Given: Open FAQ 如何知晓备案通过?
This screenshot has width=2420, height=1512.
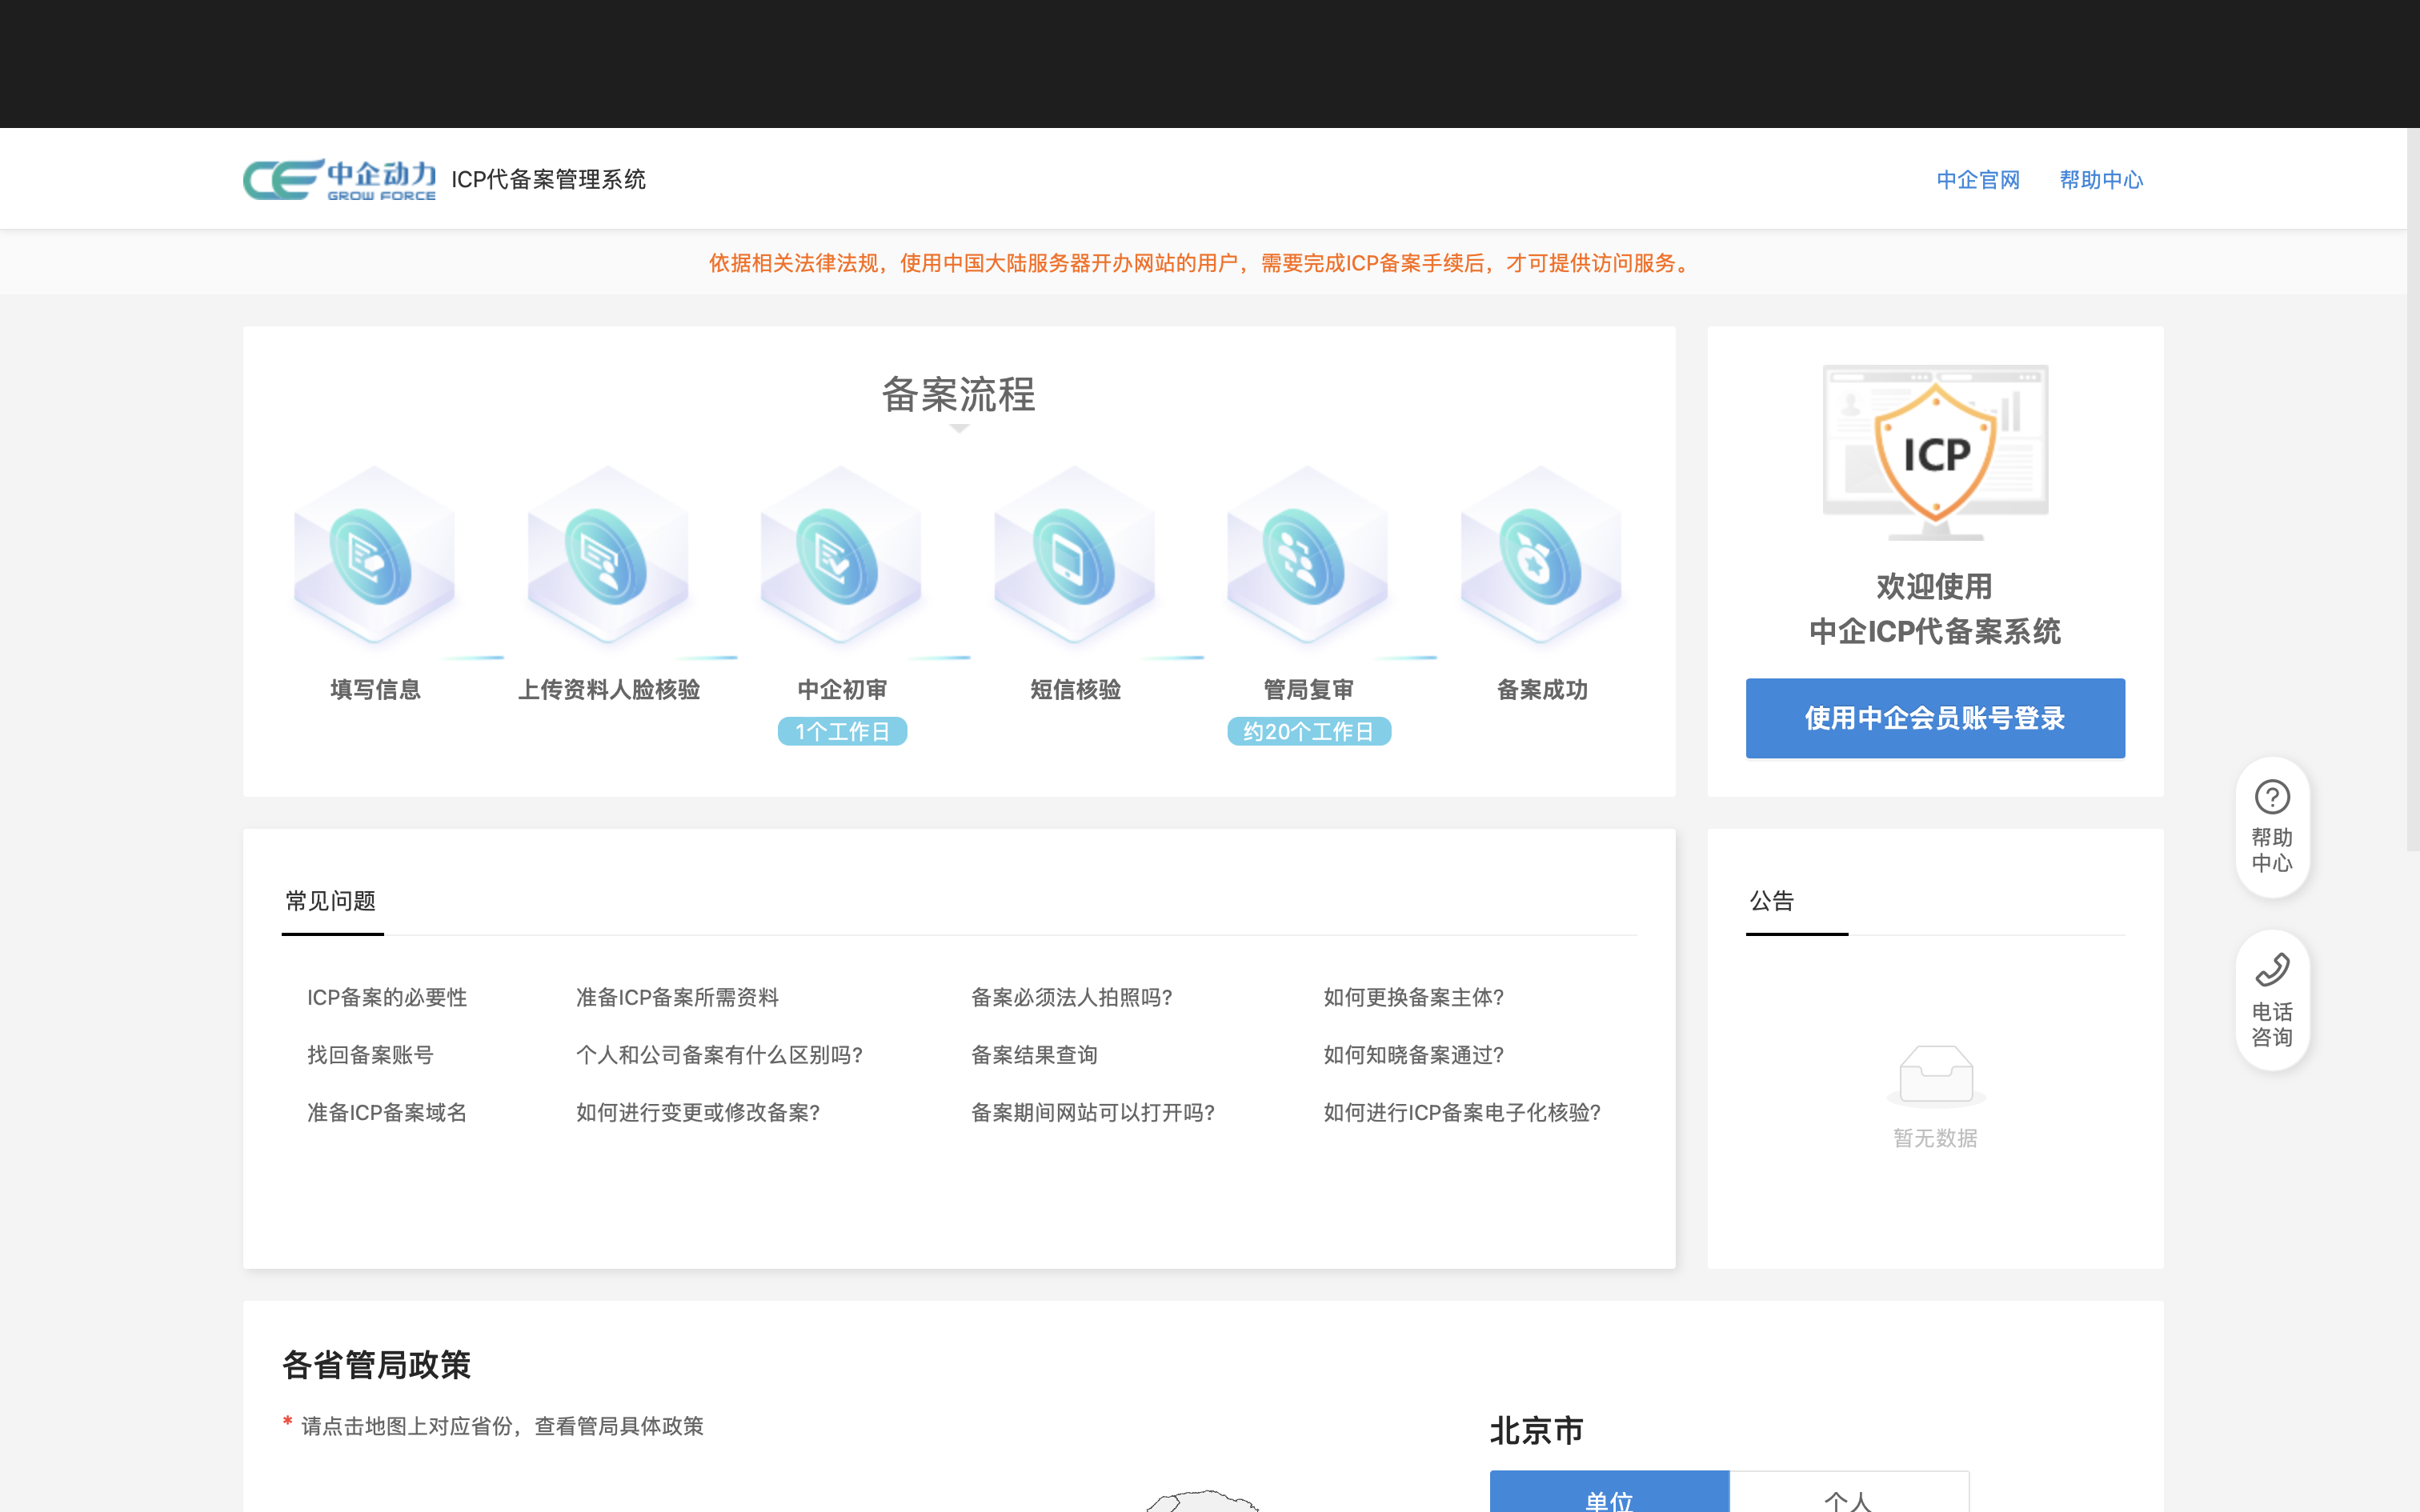Looking at the screenshot, I should [x=1413, y=1055].
